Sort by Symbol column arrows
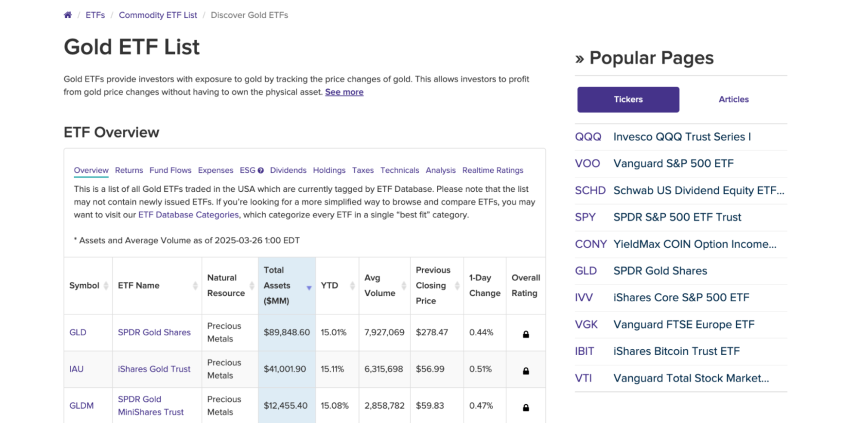The width and height of the screenshot is (860, 423). pyautogui.click(x=106, y=286)
